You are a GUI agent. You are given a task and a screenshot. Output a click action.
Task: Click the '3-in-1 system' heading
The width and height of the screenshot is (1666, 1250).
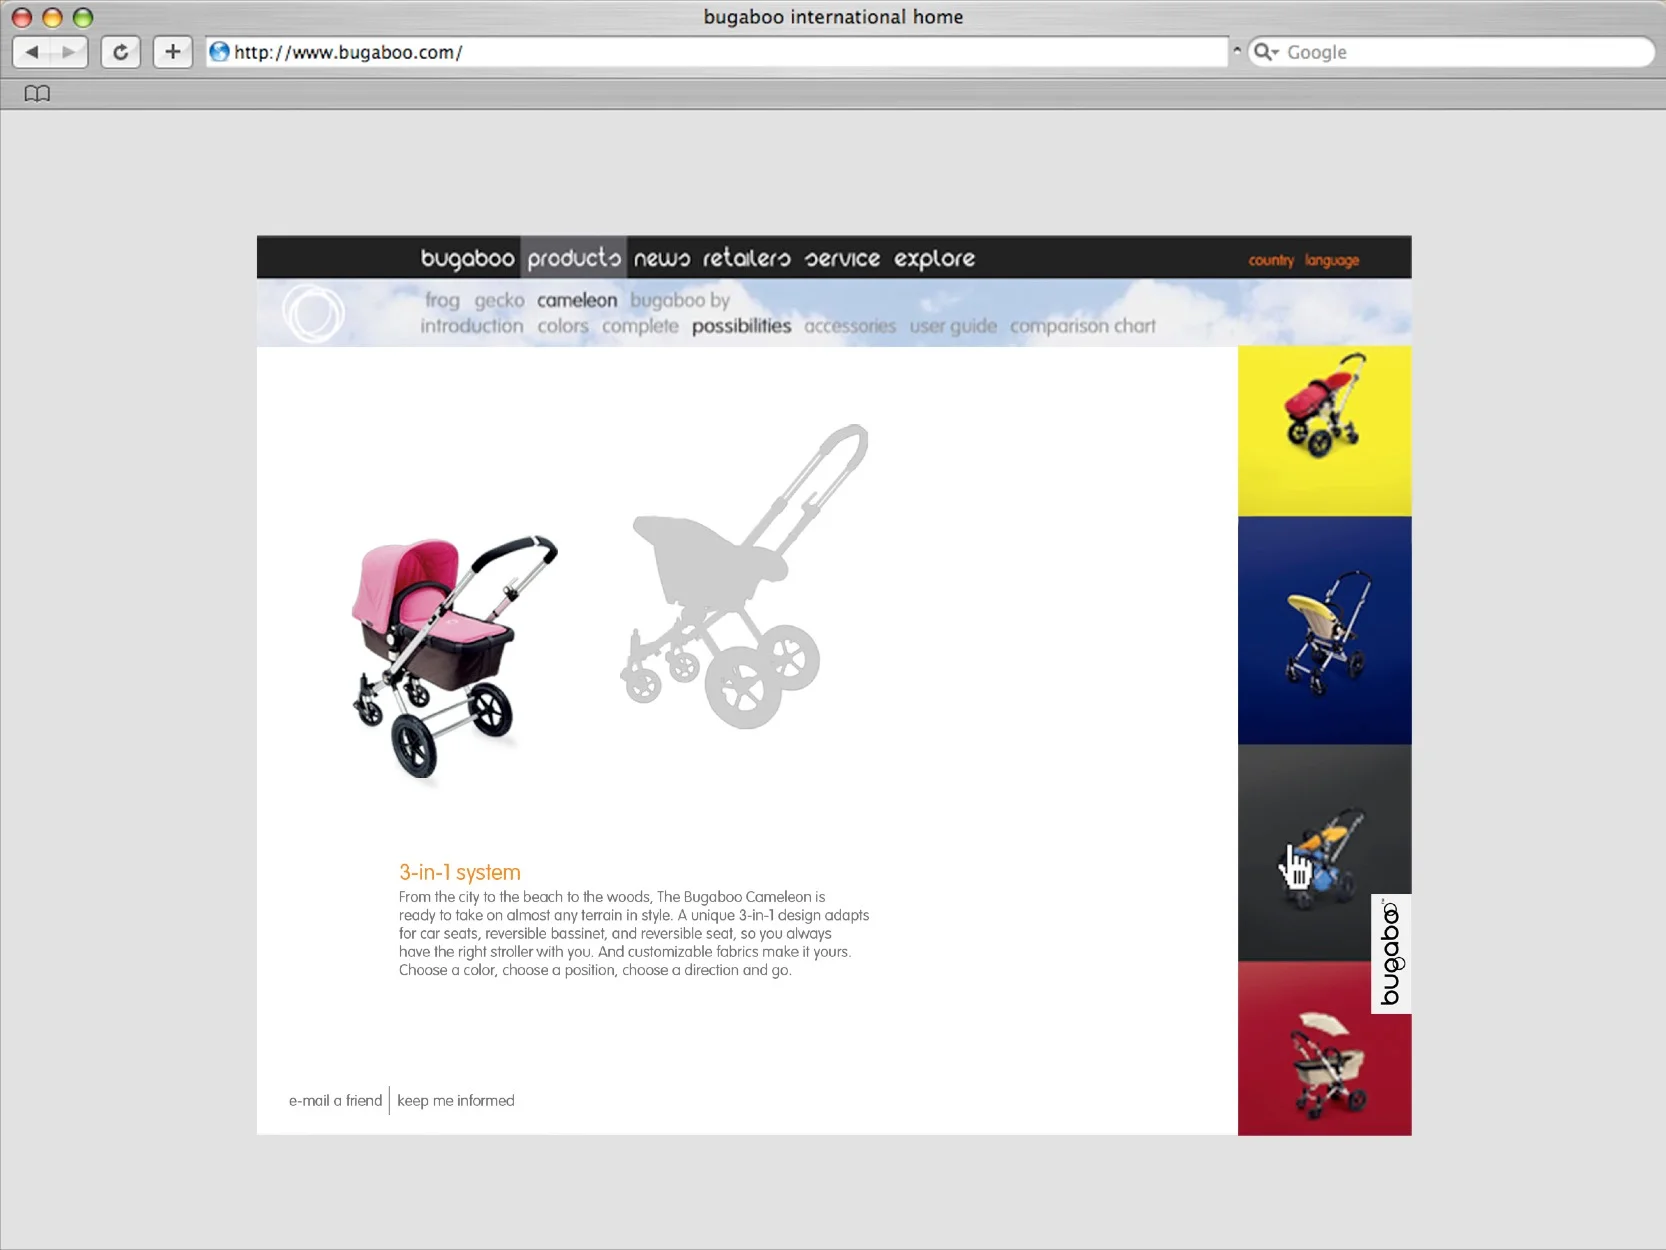pyautogui.click(x=460, y=872)
